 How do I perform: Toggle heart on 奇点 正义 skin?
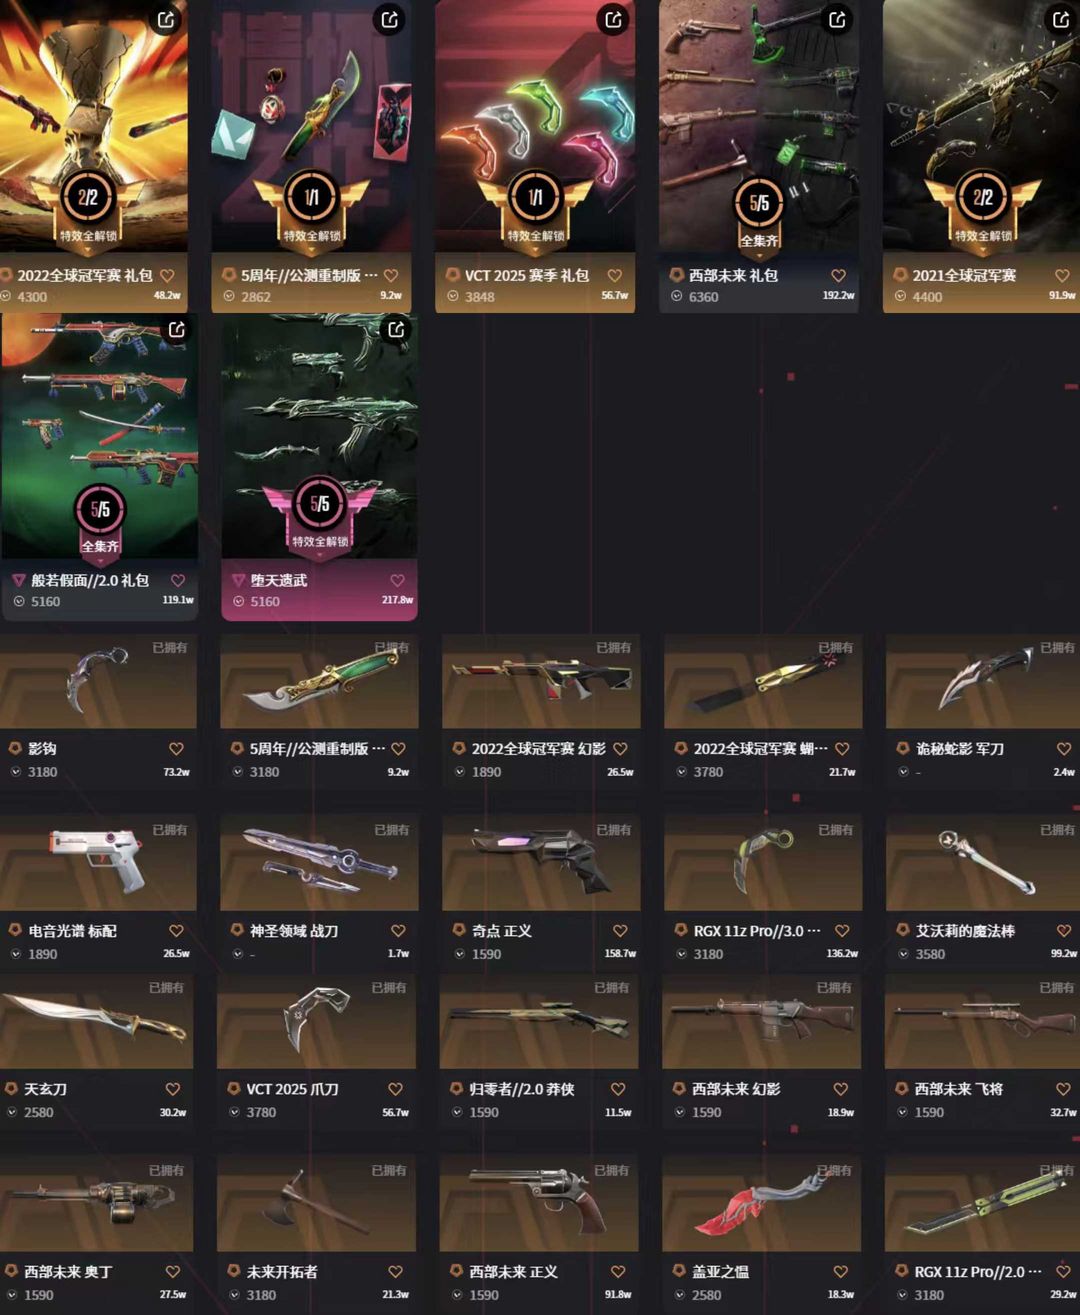[x=620, y=931]
